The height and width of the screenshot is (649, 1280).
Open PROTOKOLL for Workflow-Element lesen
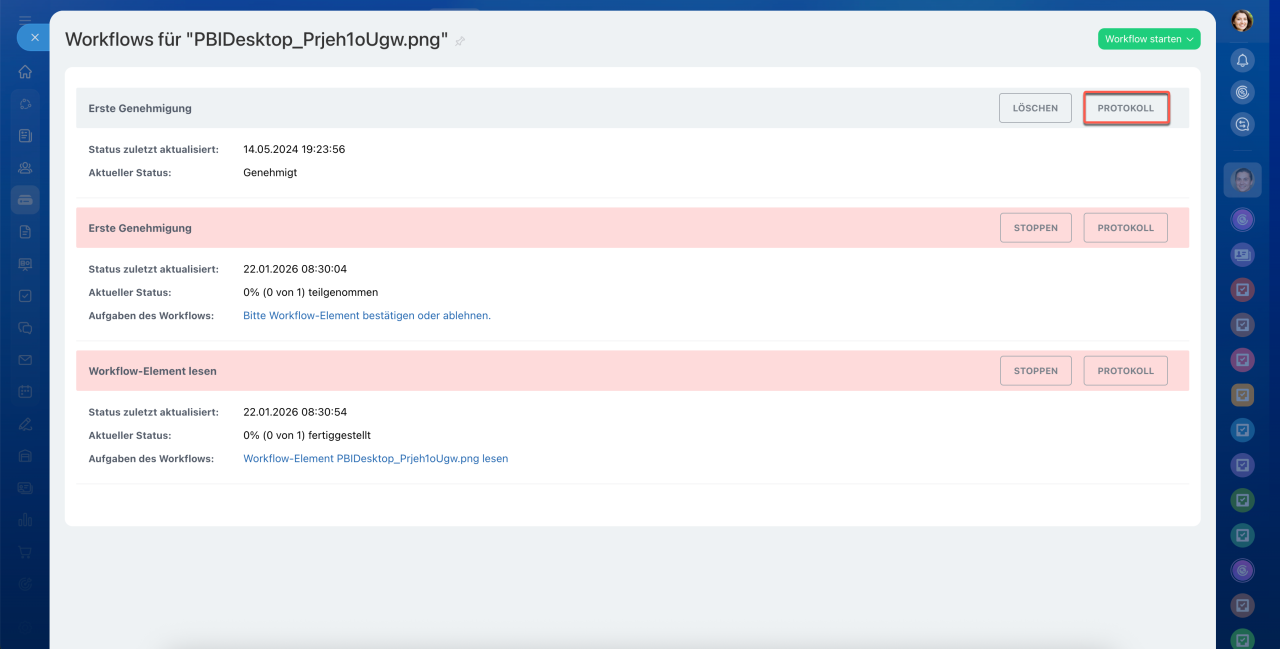tap(1126, 371)
